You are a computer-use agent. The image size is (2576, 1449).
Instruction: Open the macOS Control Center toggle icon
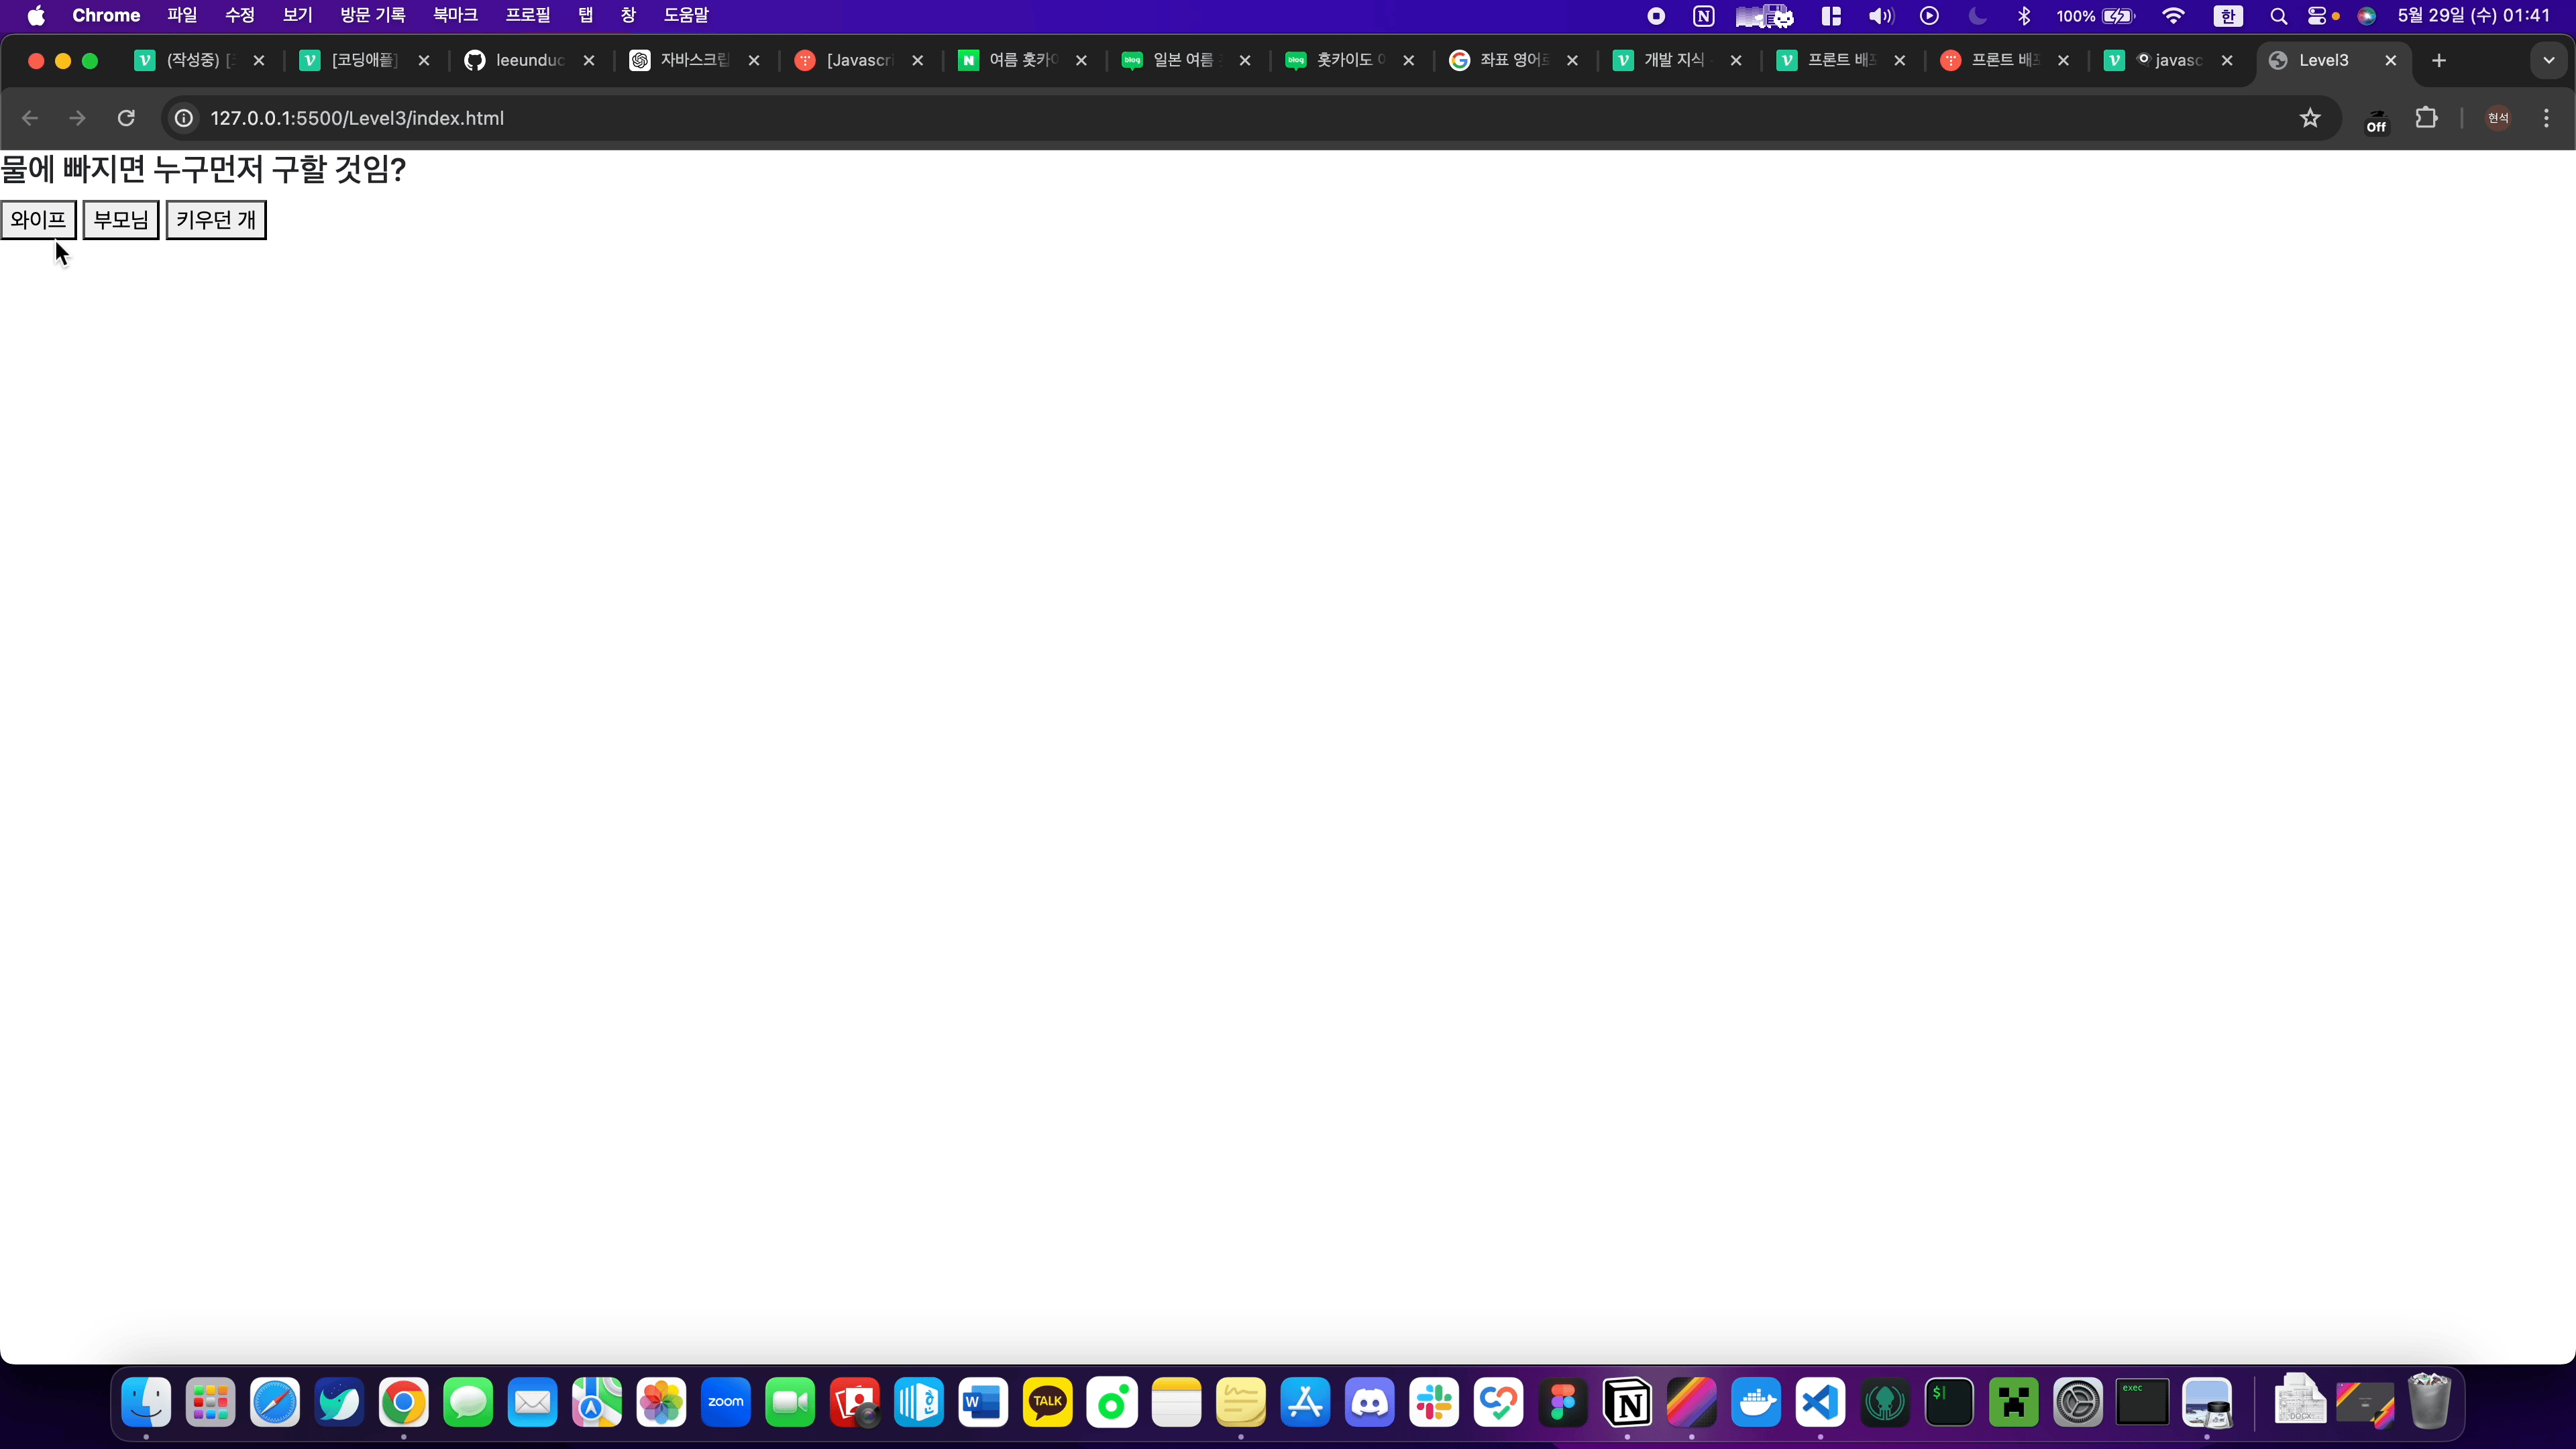[2317, 15]
